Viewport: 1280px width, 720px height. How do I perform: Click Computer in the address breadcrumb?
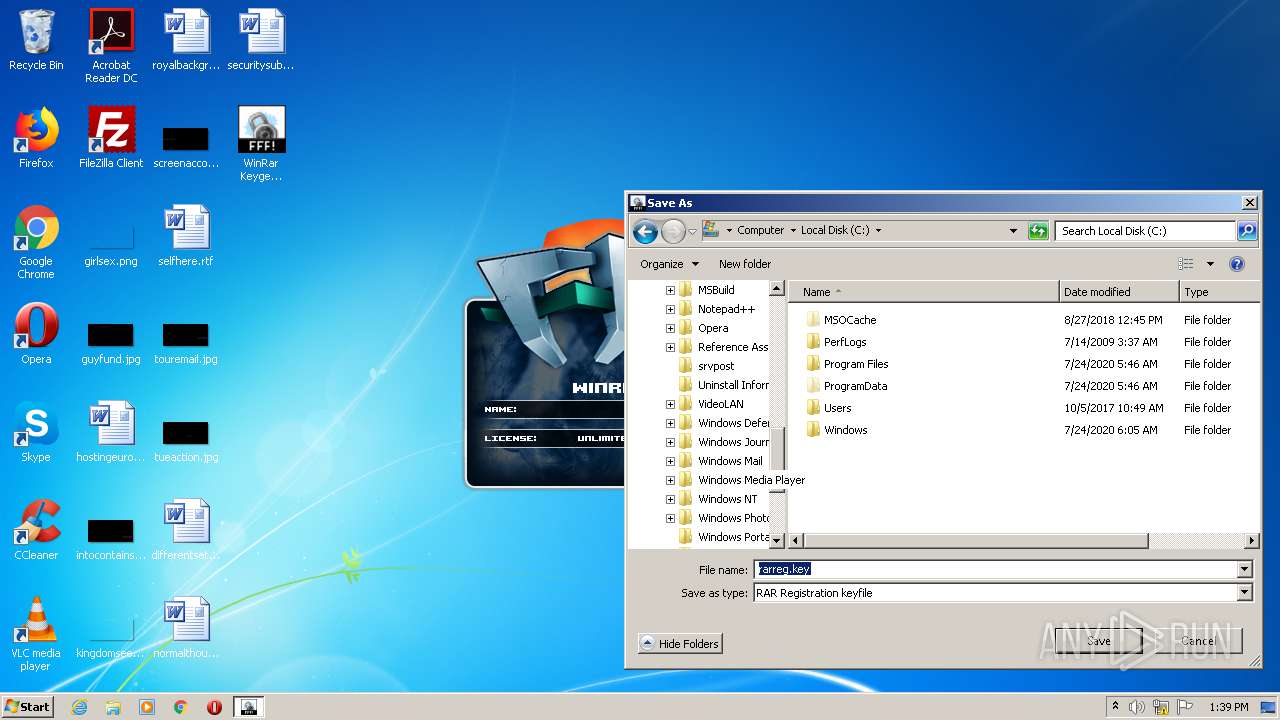click(x=760, y=230)
